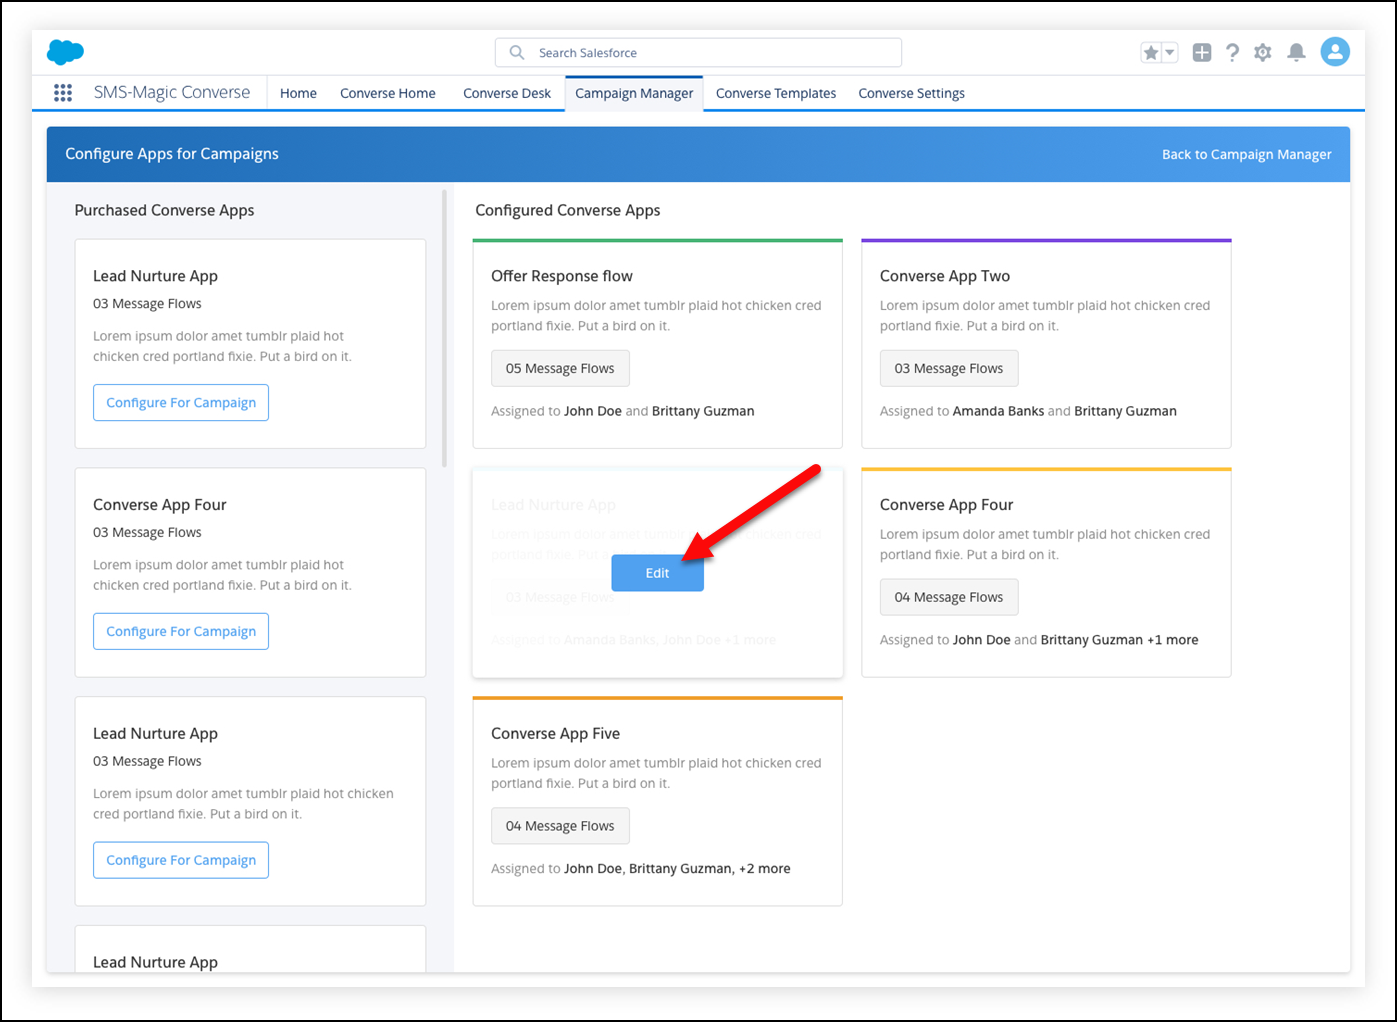This screenshot has height=1022, width=1399.
Task: Expand the favorites list dropdown arrow
Action: pyautogui.click(x=1170, y=53)
